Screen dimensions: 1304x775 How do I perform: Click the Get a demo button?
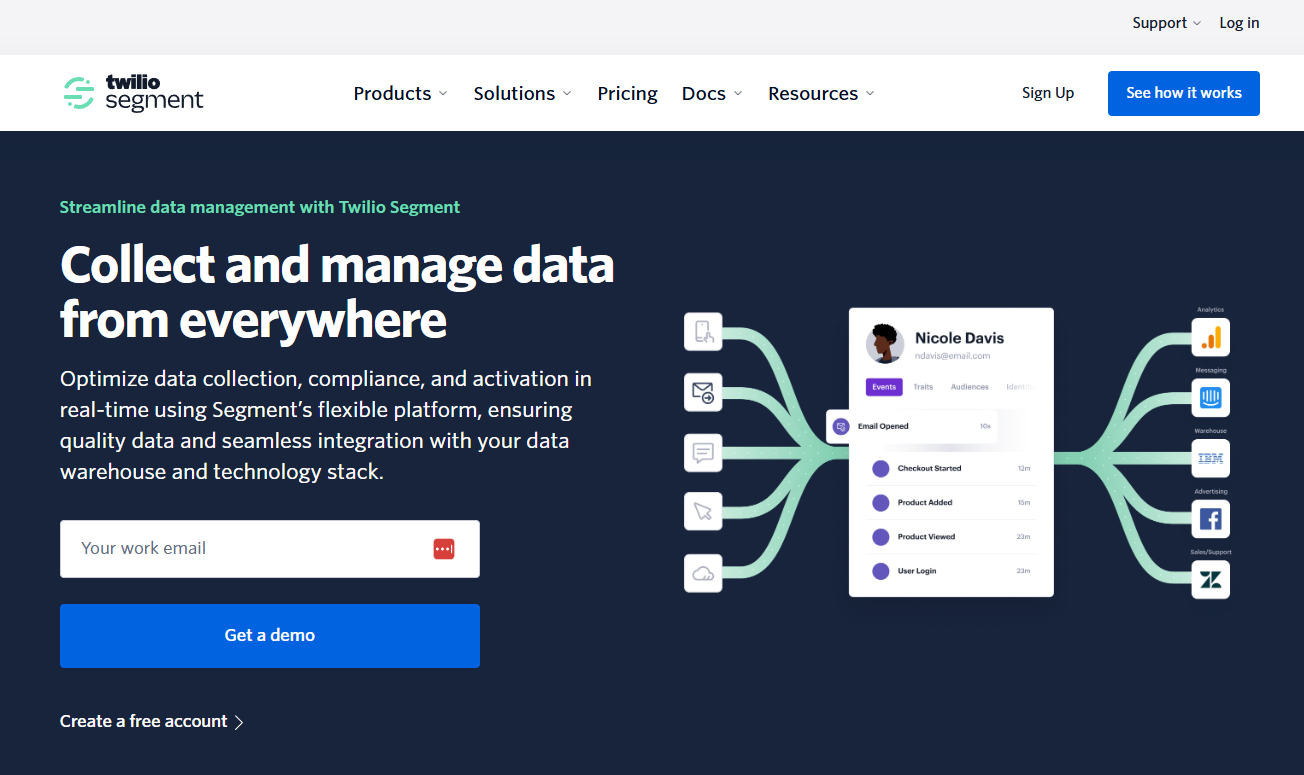pyautogui.click(x=270, y=636)
